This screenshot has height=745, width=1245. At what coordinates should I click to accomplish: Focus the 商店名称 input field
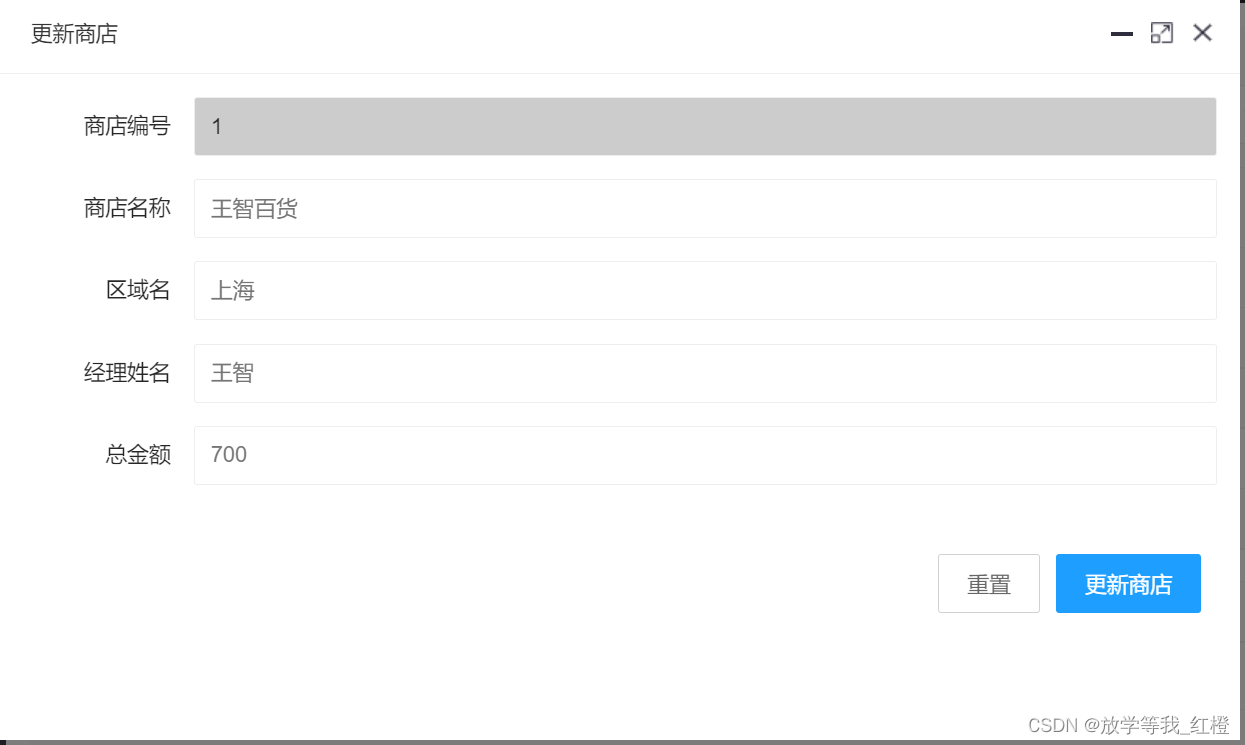click(705, 209)
